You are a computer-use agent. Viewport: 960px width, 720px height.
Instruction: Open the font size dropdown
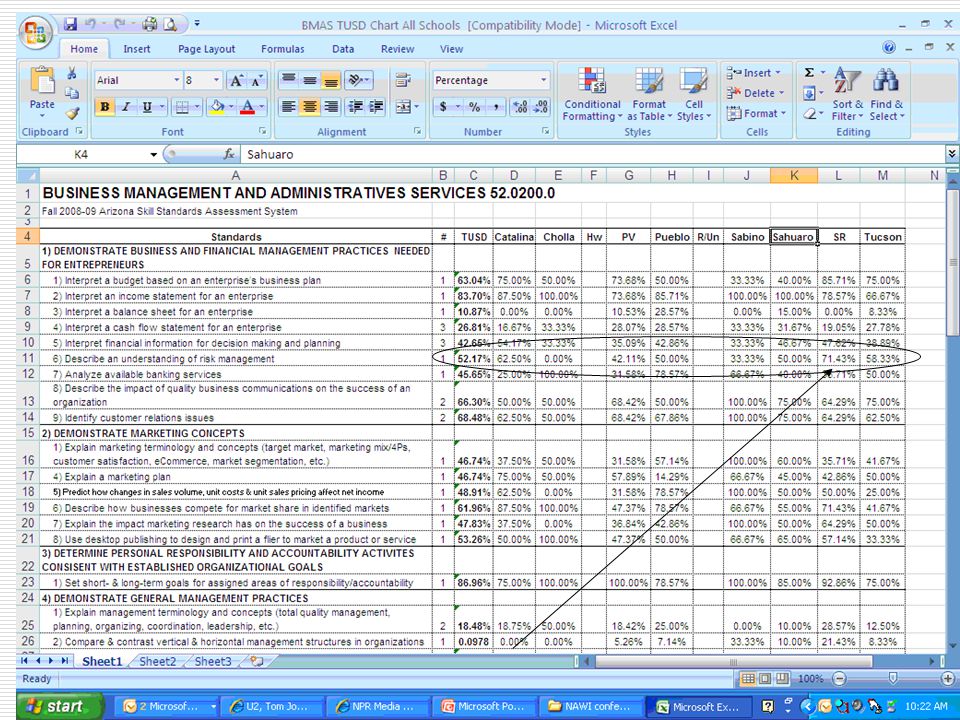[217, 80]
